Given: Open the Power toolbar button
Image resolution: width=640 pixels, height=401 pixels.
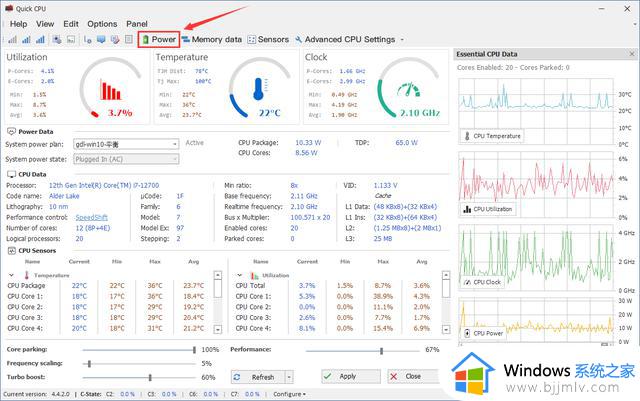Looking at the screenshot, I should tap(159, 40).
